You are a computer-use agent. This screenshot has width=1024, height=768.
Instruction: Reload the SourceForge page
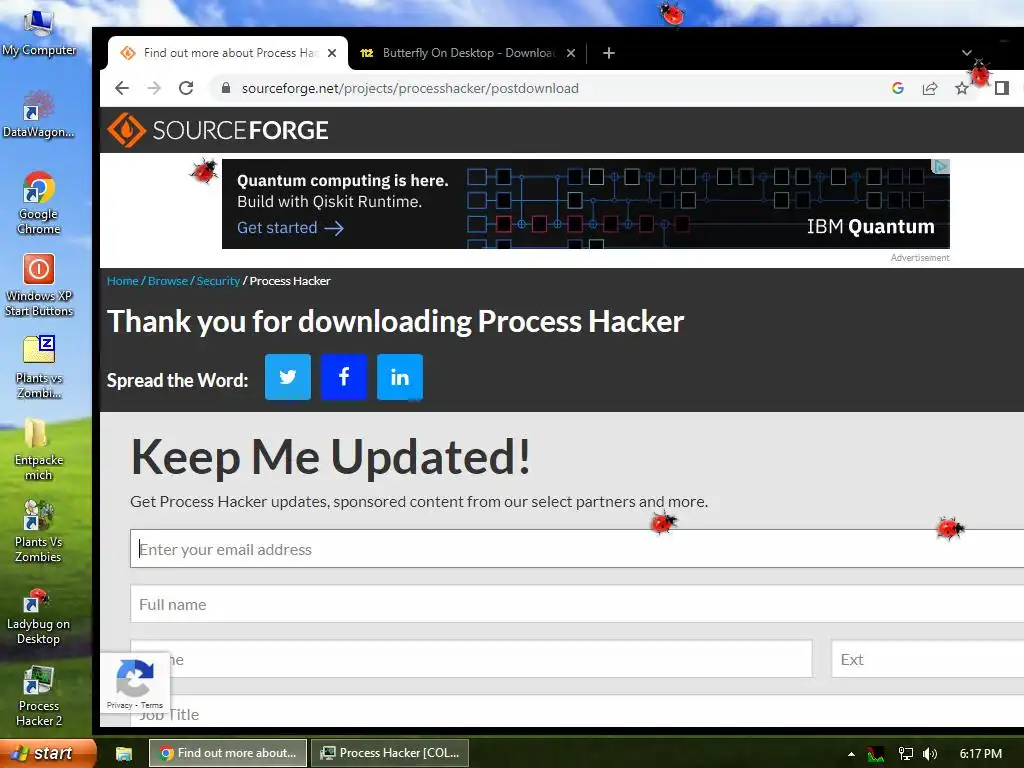point(186,88)
